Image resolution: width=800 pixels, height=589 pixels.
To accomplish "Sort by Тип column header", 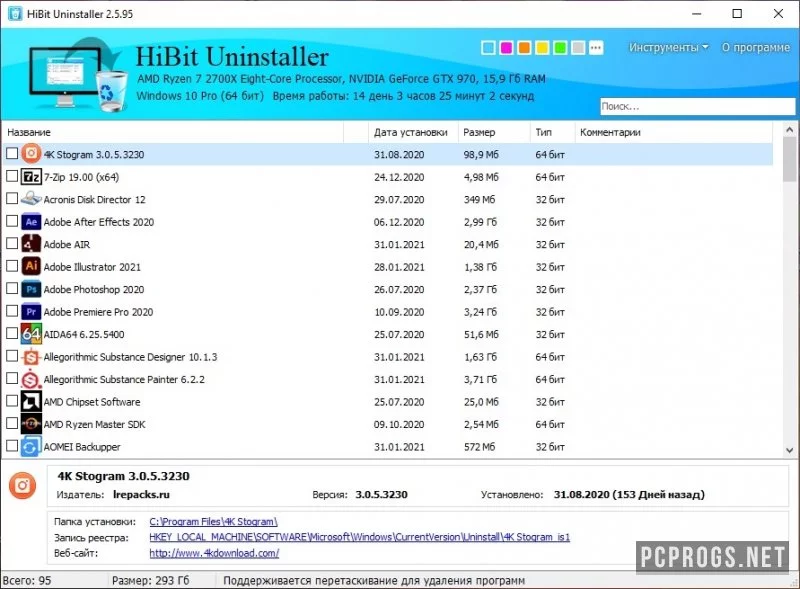I will [553, 132].
